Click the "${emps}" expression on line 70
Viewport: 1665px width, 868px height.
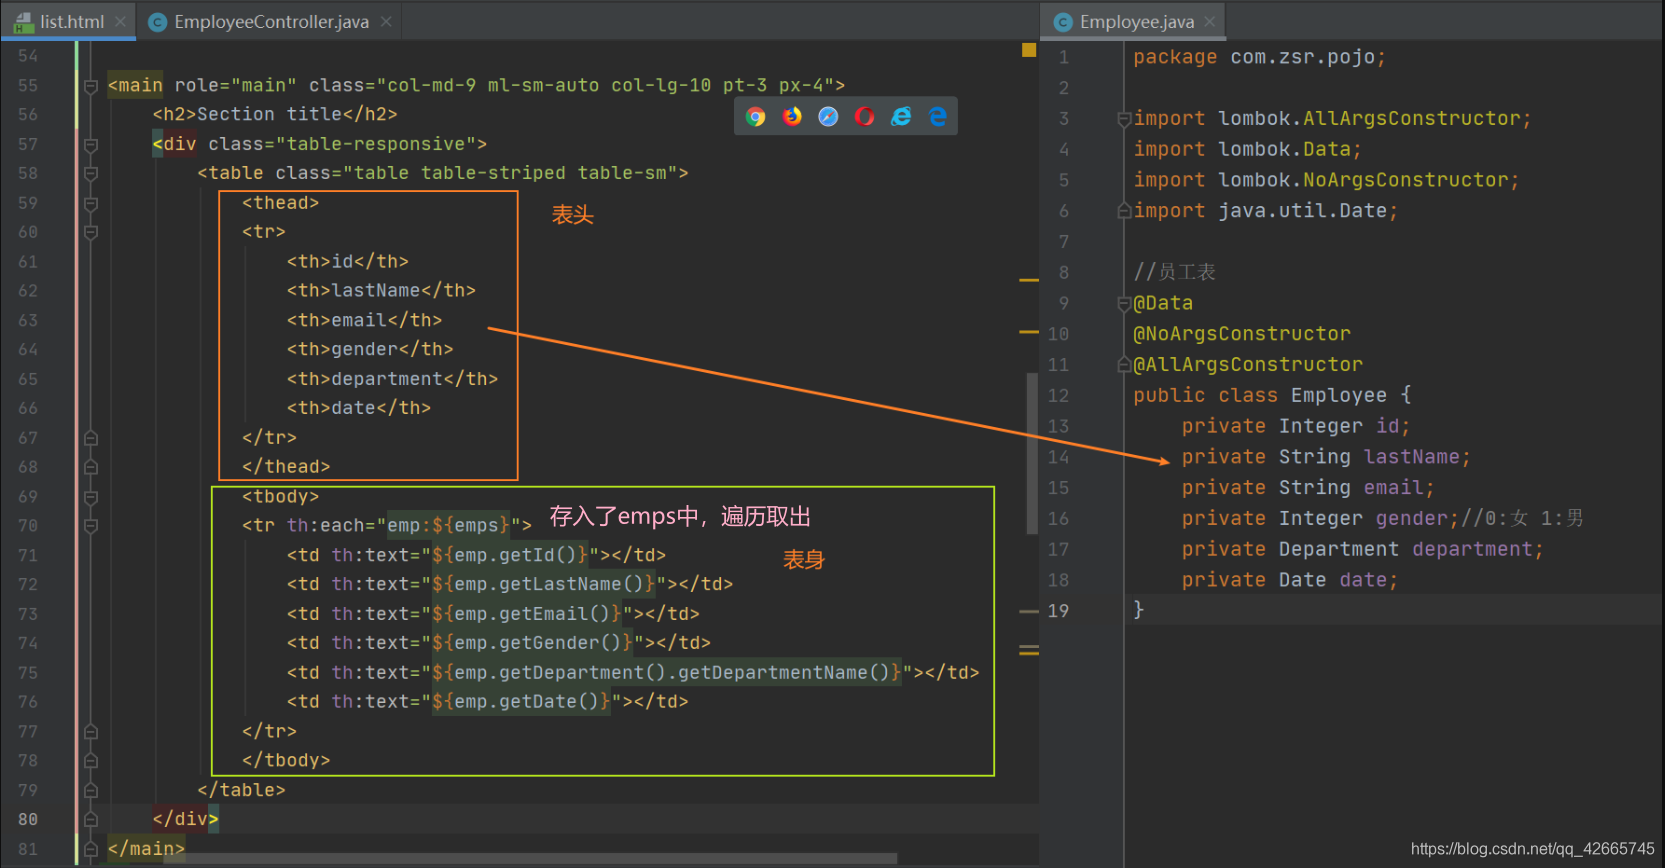(471, 526)
